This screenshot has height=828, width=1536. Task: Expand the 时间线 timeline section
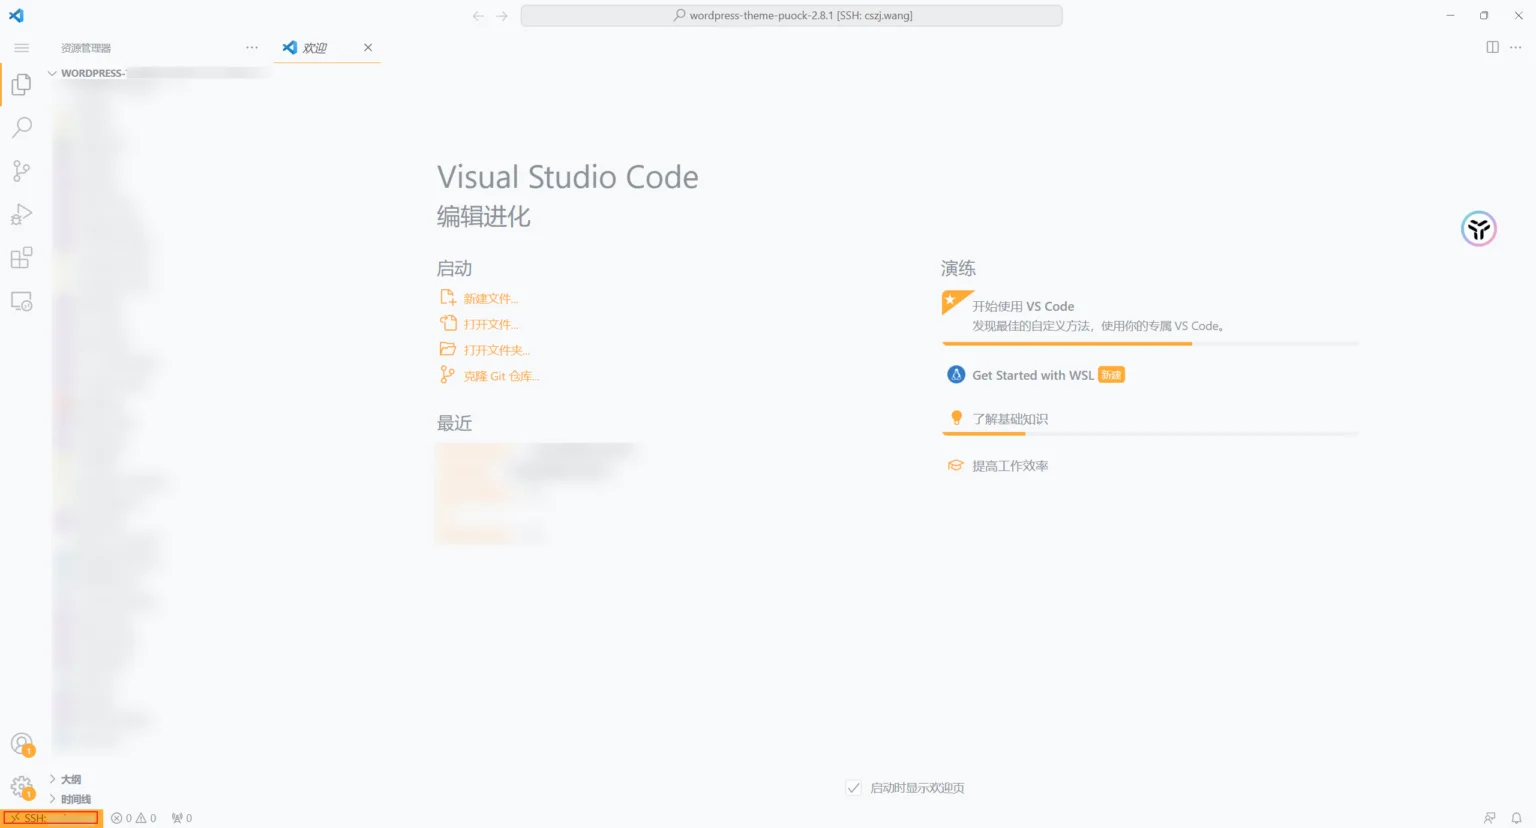click(x=75, y=799)
